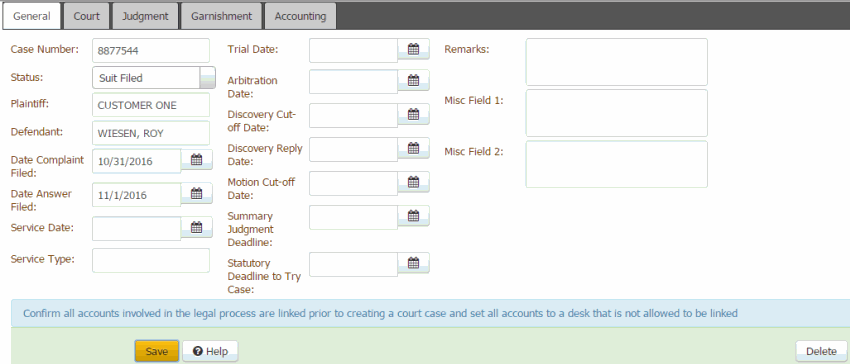Screen dimensions: 850x364
Task: Open calendar for Date Answer Filed
Action: tap(196, 194)
